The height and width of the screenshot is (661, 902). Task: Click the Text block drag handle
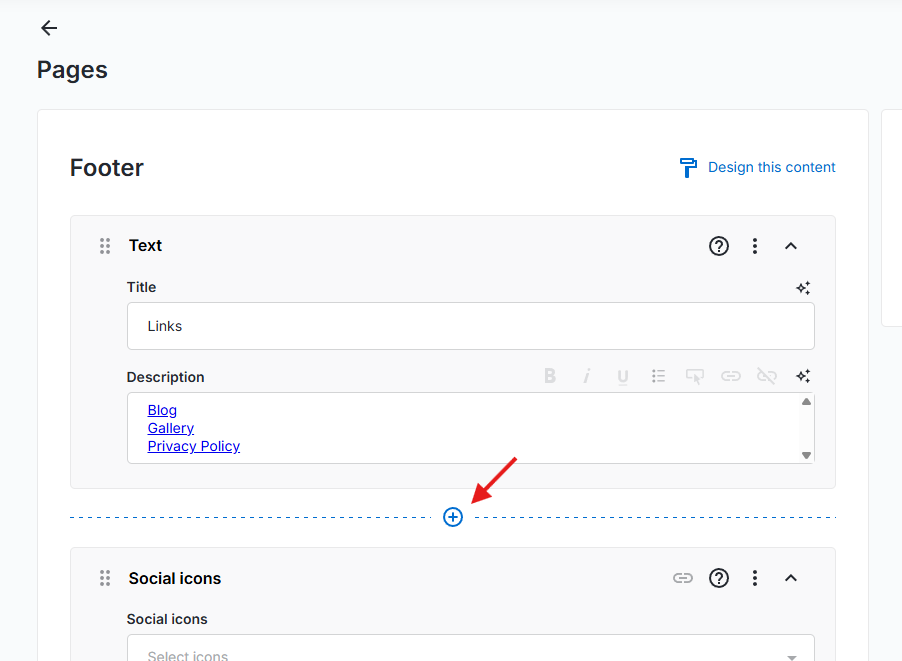[105, 246]
